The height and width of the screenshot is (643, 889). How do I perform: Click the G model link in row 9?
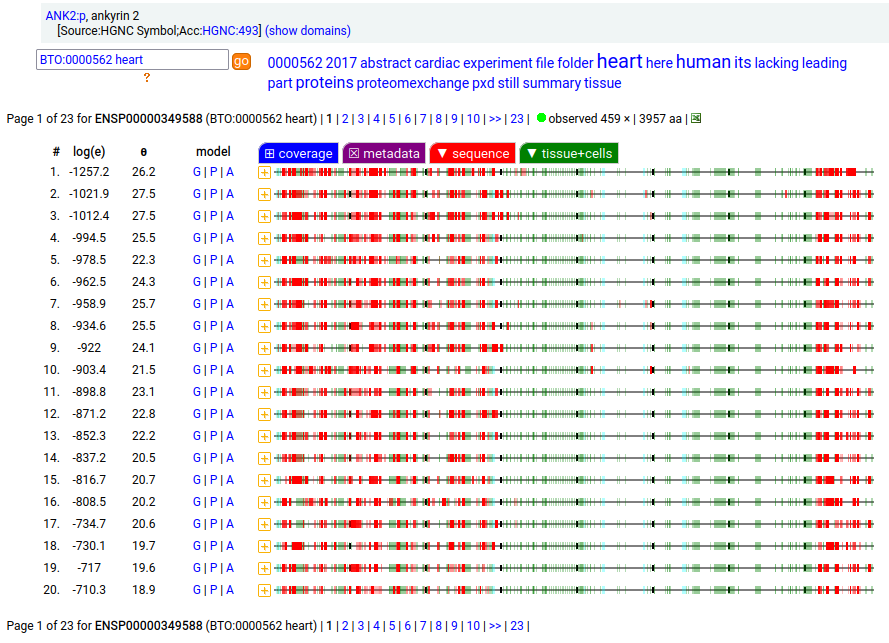click(x=197, y=348)
